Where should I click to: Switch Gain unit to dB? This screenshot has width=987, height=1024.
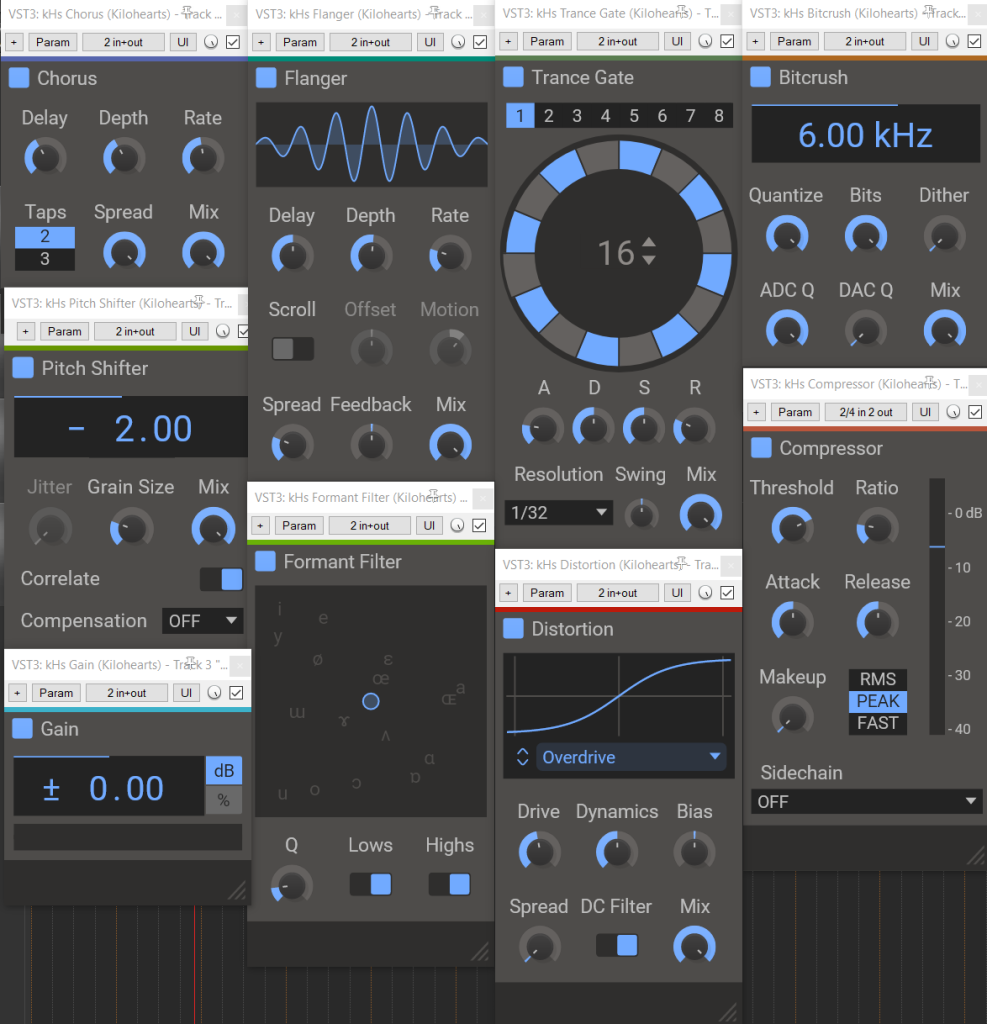224,771
